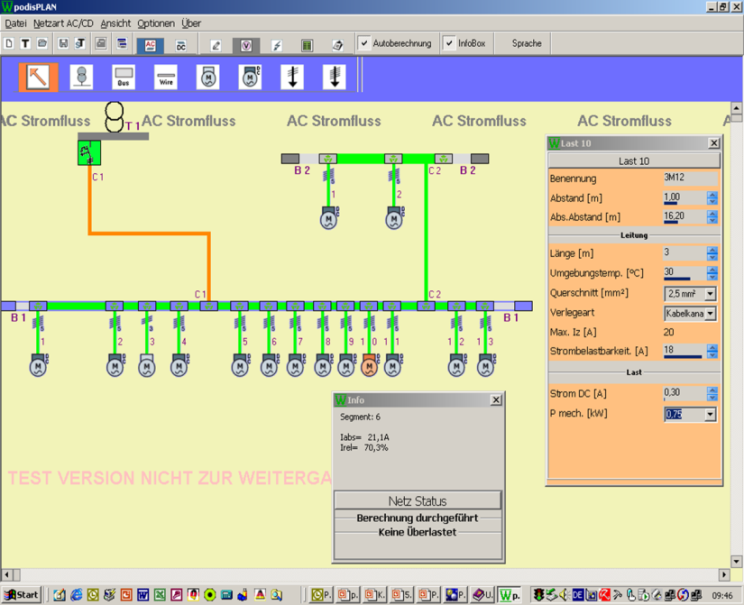
Task: Click the transformer T1 symbol in diagram
Action: pyautogui.click(x=114, y=117)
